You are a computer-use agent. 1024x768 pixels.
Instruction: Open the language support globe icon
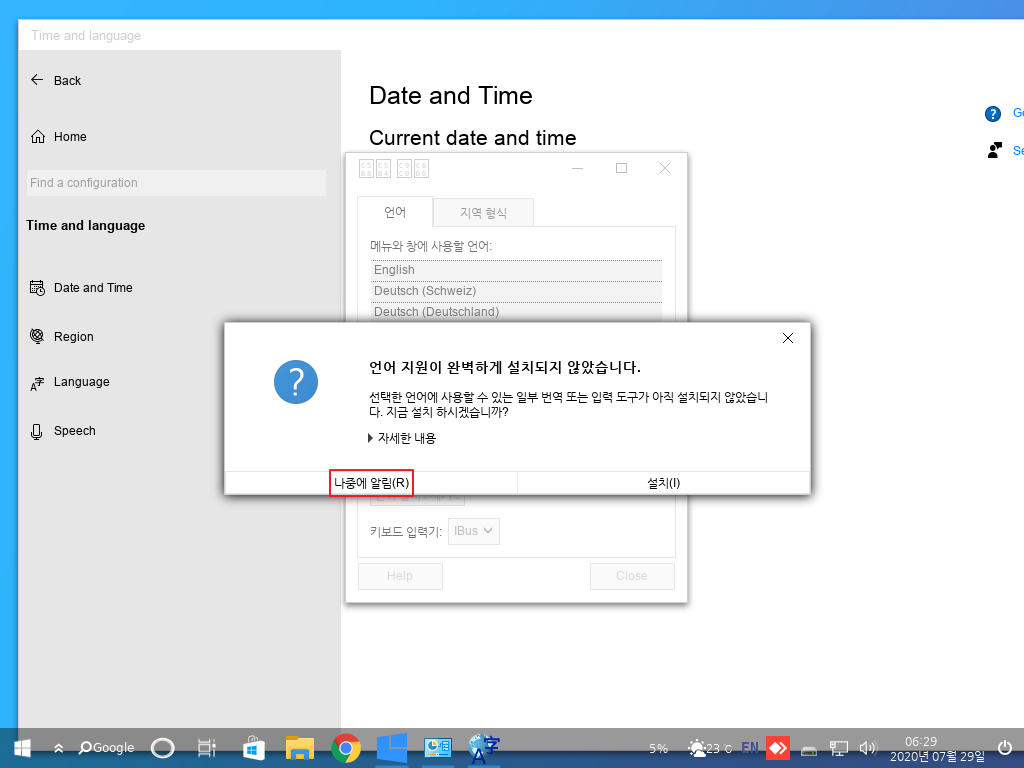(x=483, y=748)
